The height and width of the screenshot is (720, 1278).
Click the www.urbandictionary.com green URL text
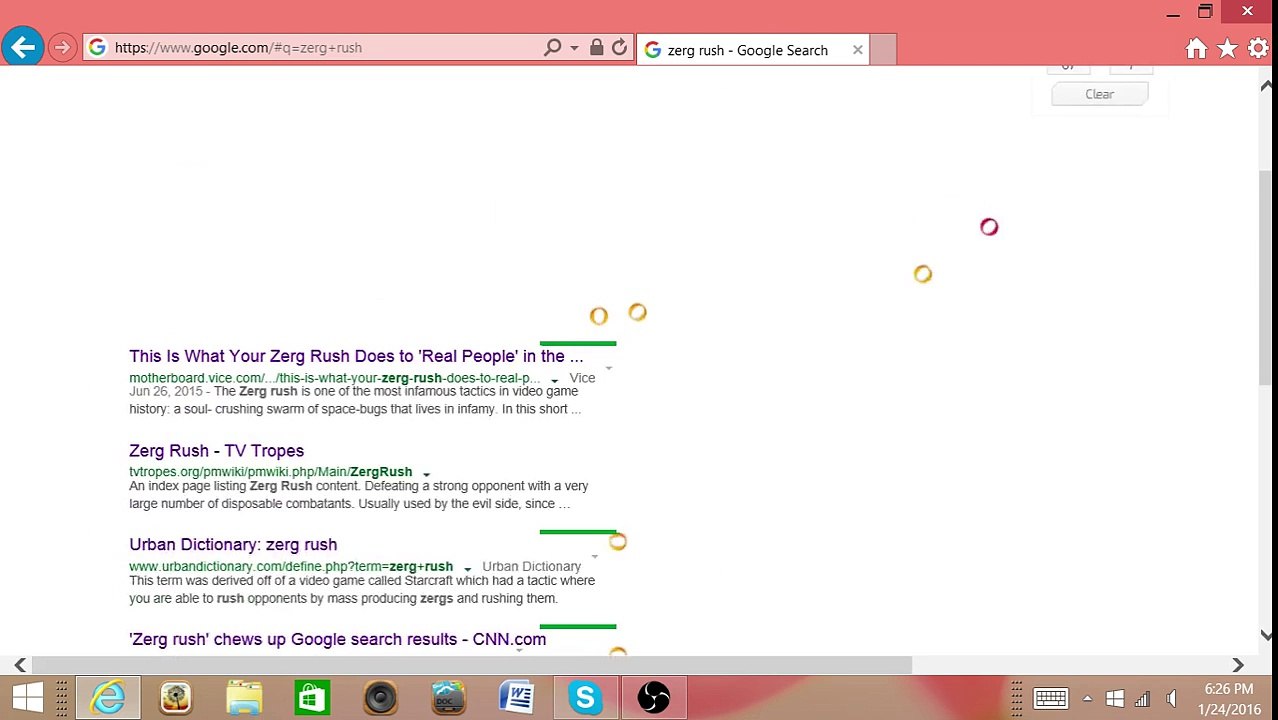coord(291,567)
